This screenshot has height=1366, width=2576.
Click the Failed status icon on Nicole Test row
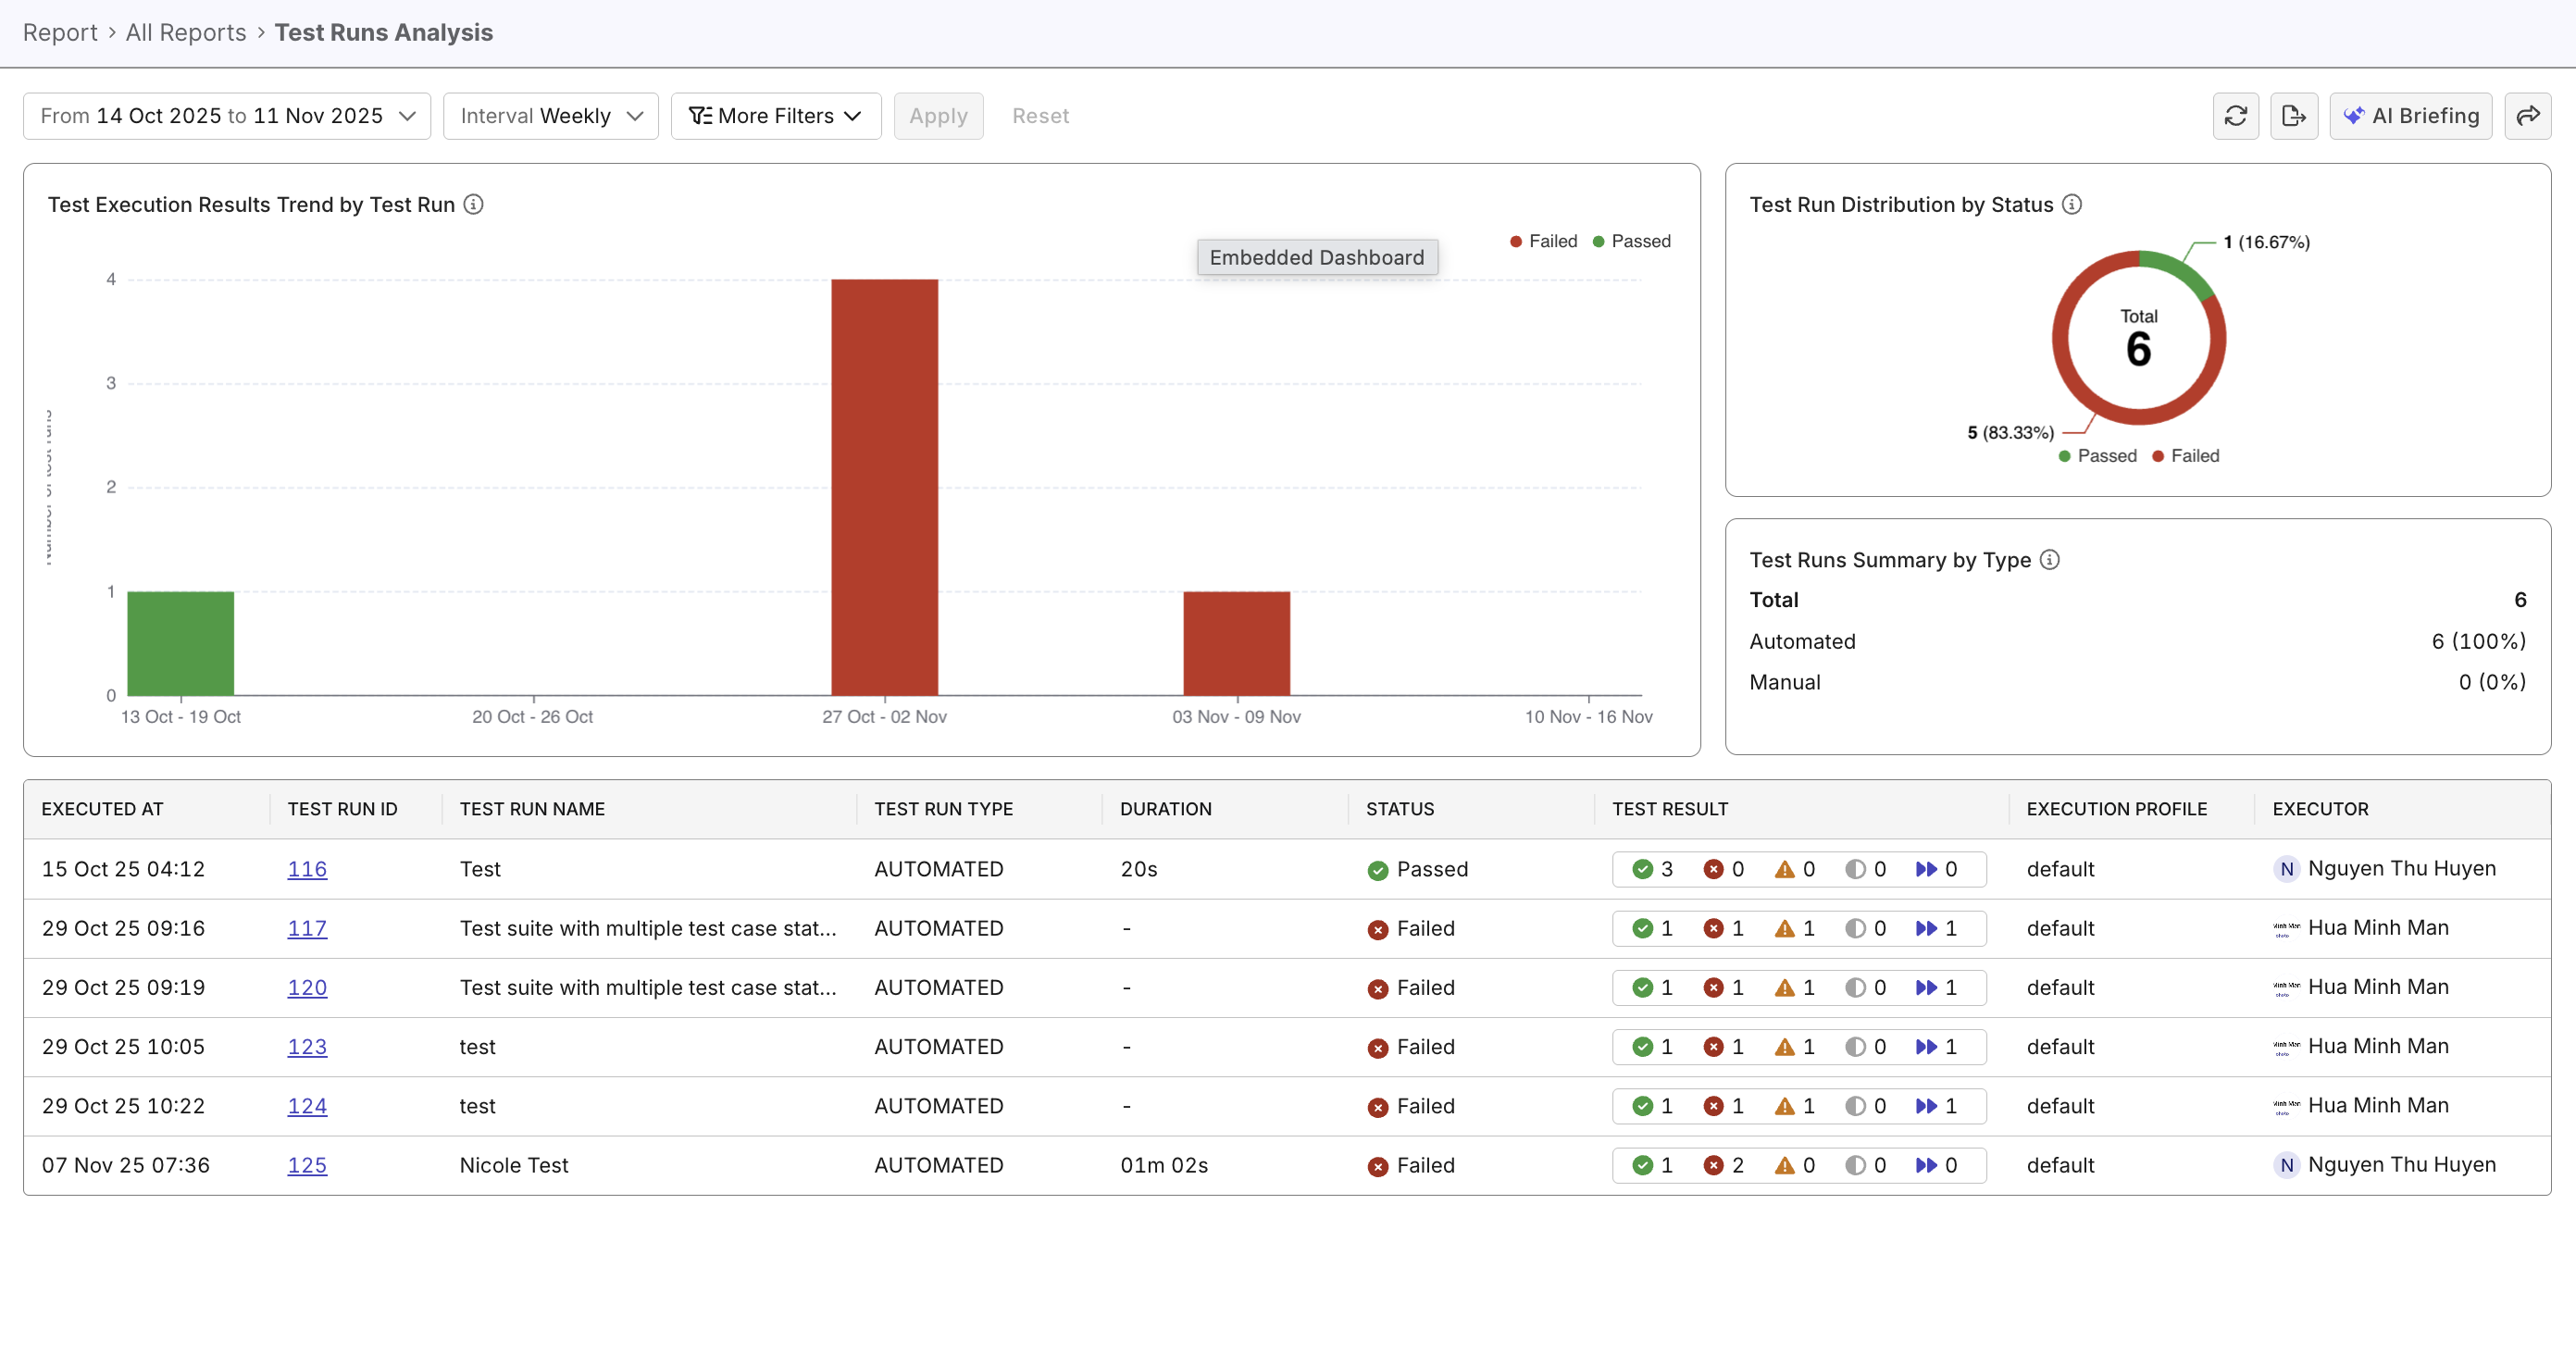pyautogui.click(x=1377, y=1165)
